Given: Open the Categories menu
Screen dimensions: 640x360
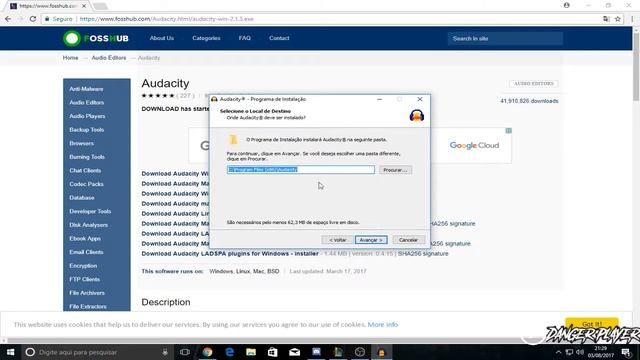Looking at the screenshot, I should [x=206, y=38].
